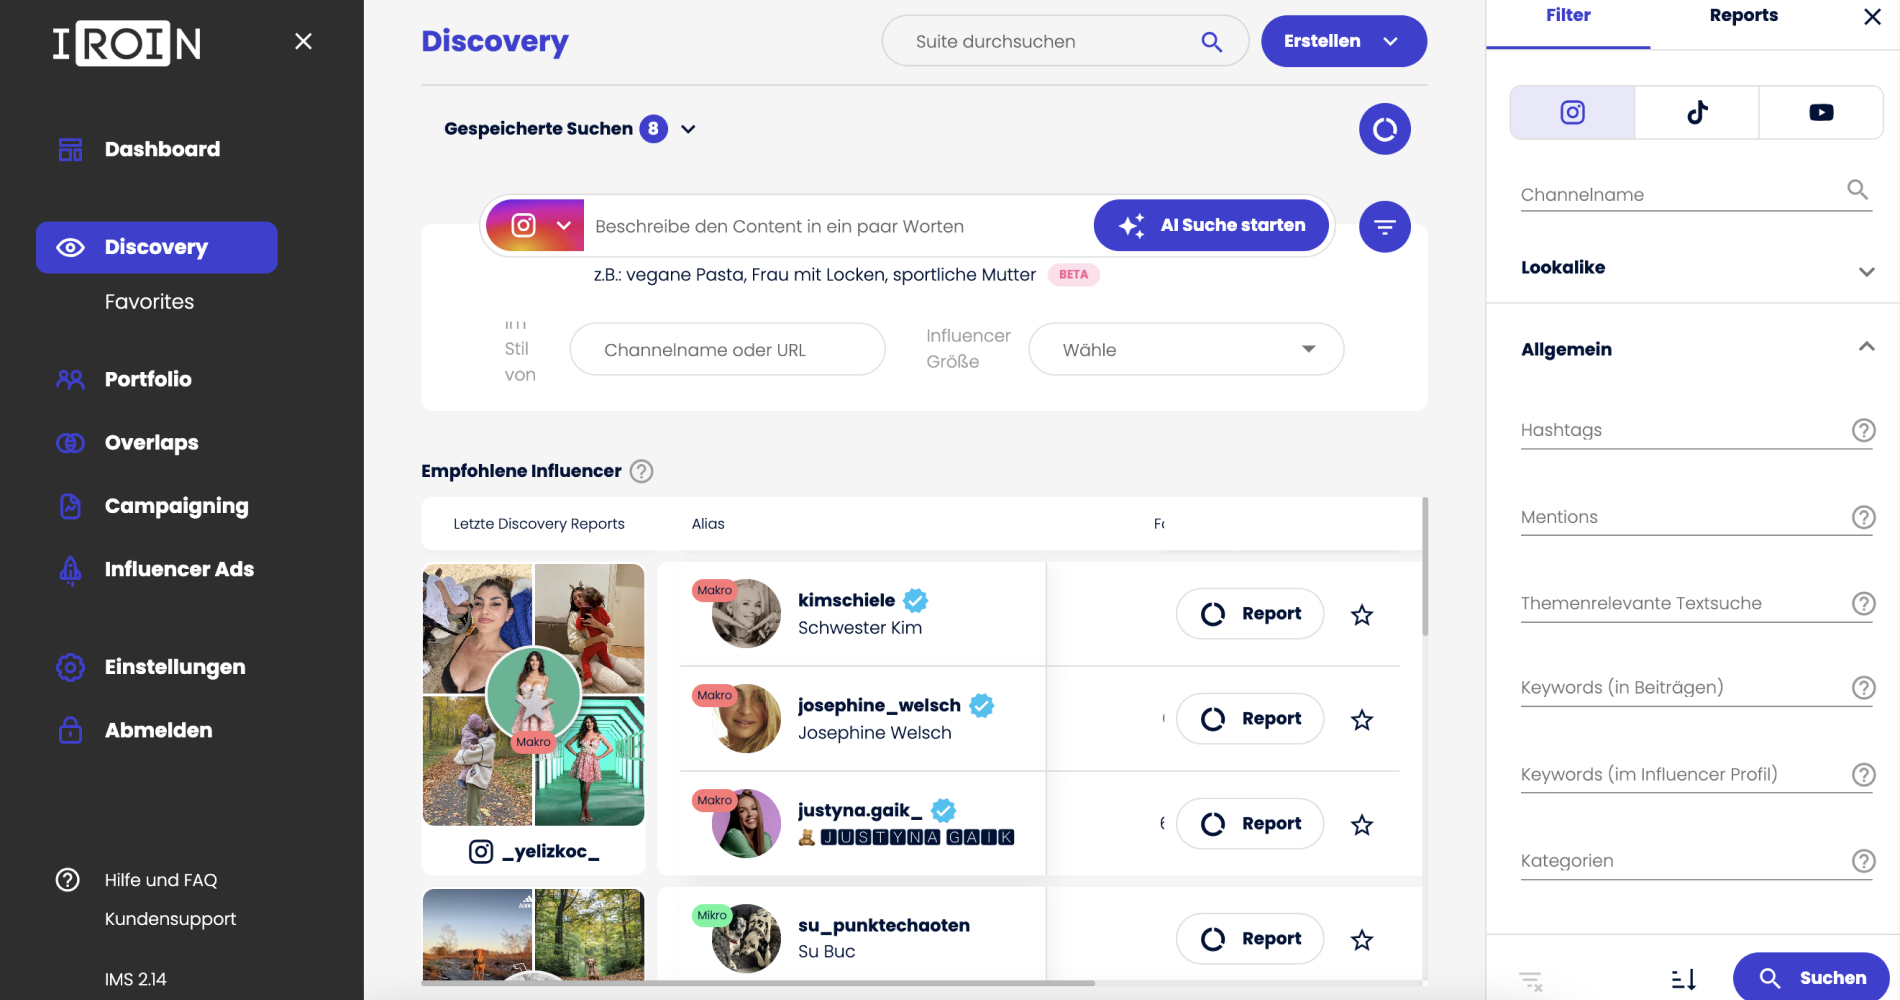Favorite justyna.gaik_ with the star
The image size is (1900, 1000).
pyautogui.click(x=1361, y=825)
